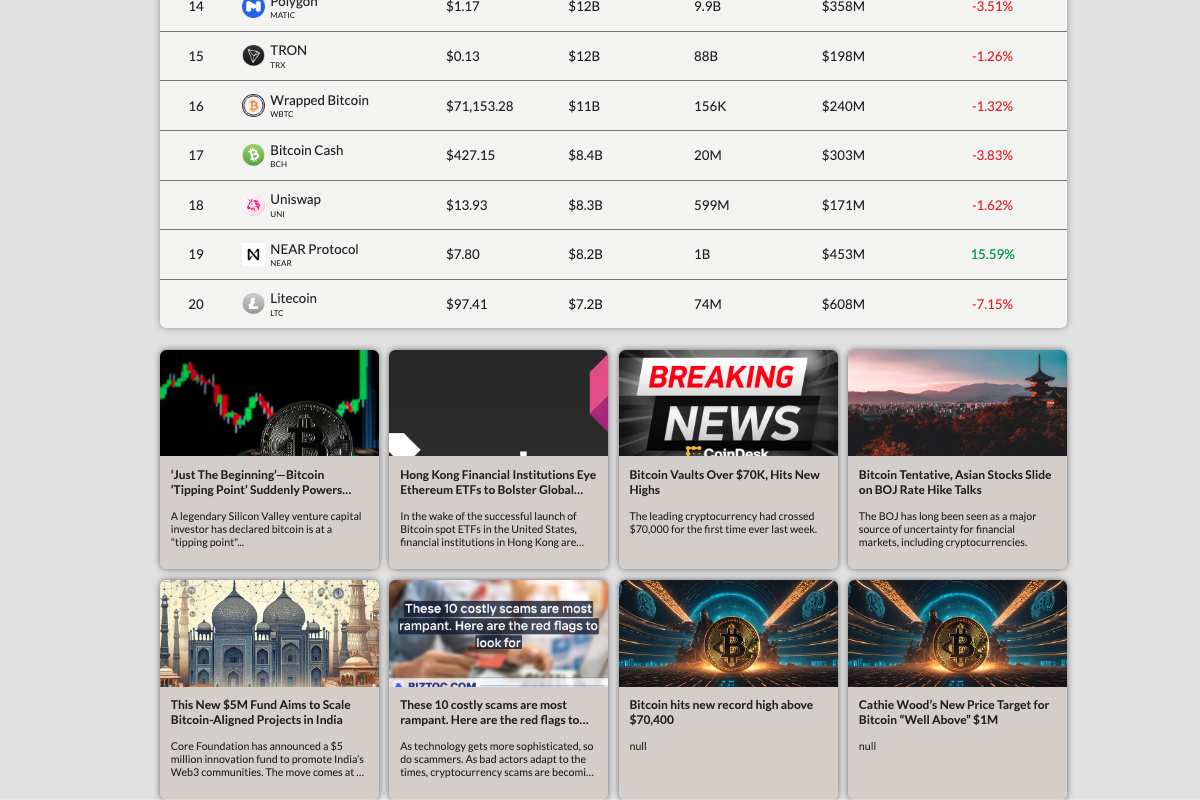This screenshot has width=1200, height=800.
Task: Click the 15.59% NEAR change value
Action: [992, 254]
